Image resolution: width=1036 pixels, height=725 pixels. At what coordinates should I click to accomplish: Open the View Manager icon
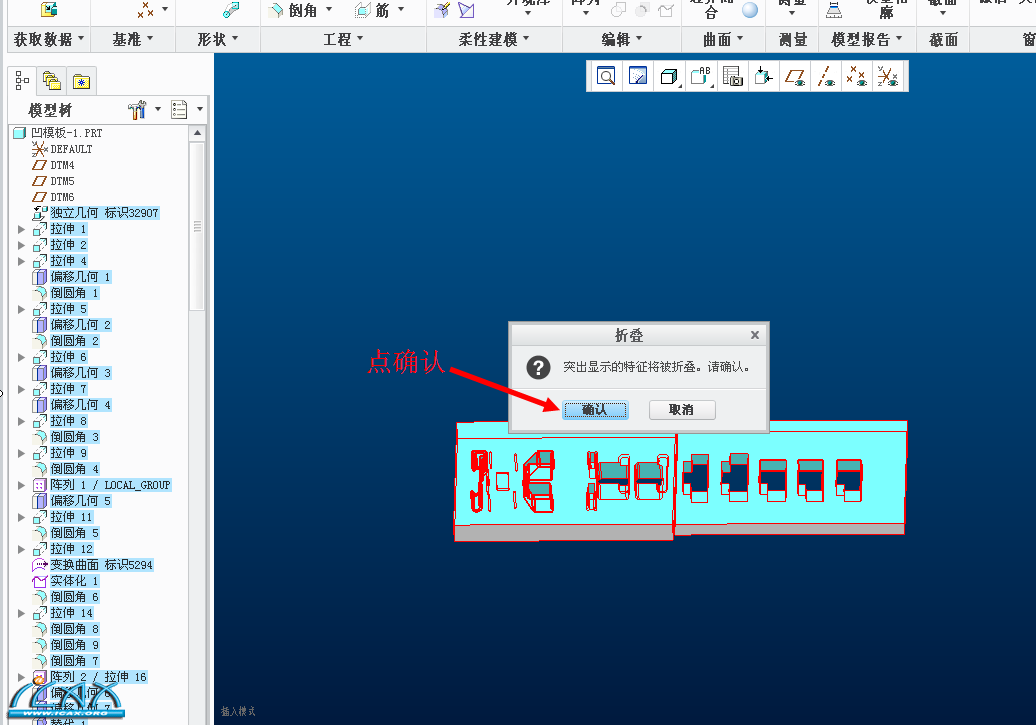point(732,76)
